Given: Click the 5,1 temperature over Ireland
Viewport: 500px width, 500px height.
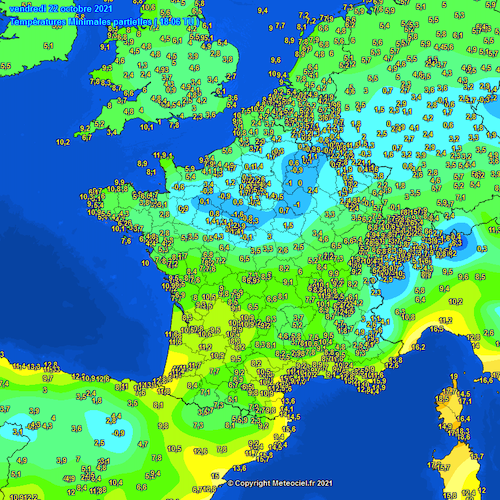Looking at the screenshot, I should (x=48, y=46).
